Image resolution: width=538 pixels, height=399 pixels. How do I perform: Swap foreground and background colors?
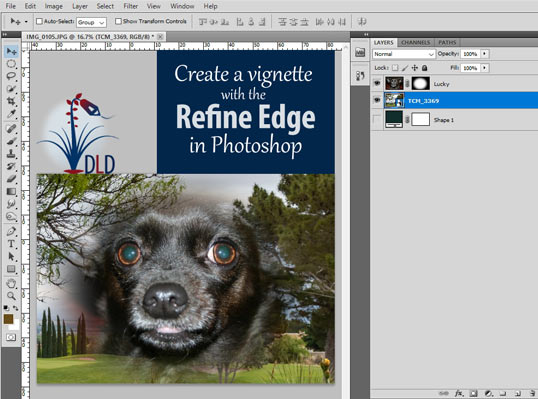[x=15, y=308]
